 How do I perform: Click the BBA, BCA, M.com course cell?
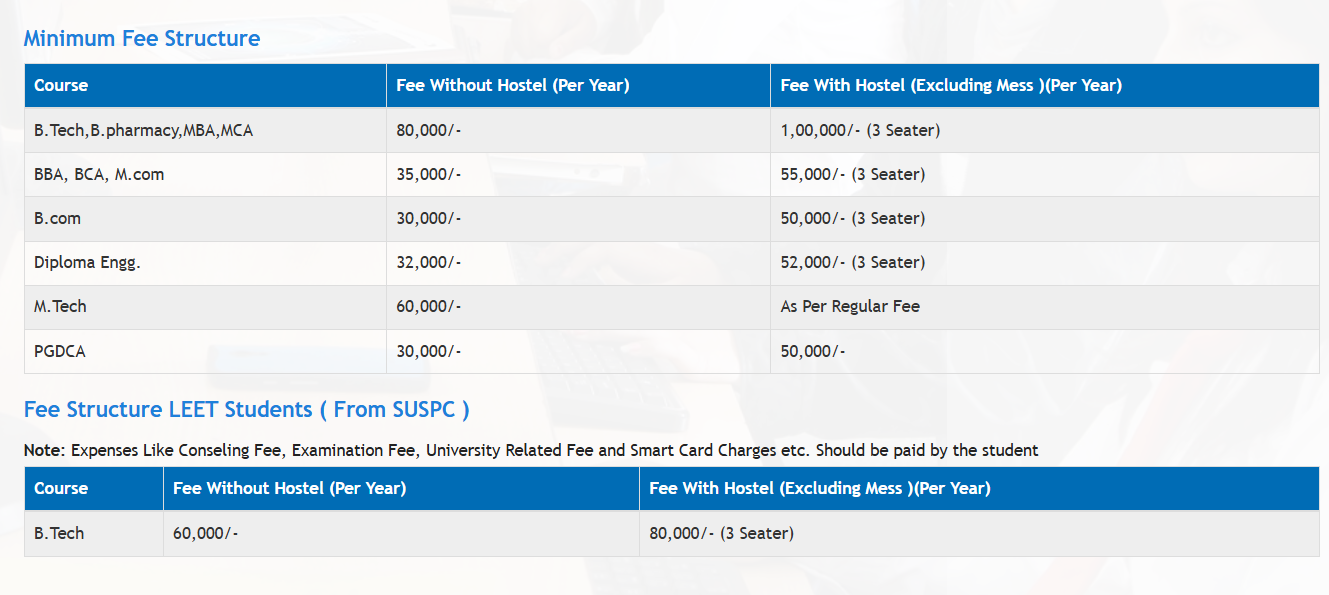coord(99,174)
